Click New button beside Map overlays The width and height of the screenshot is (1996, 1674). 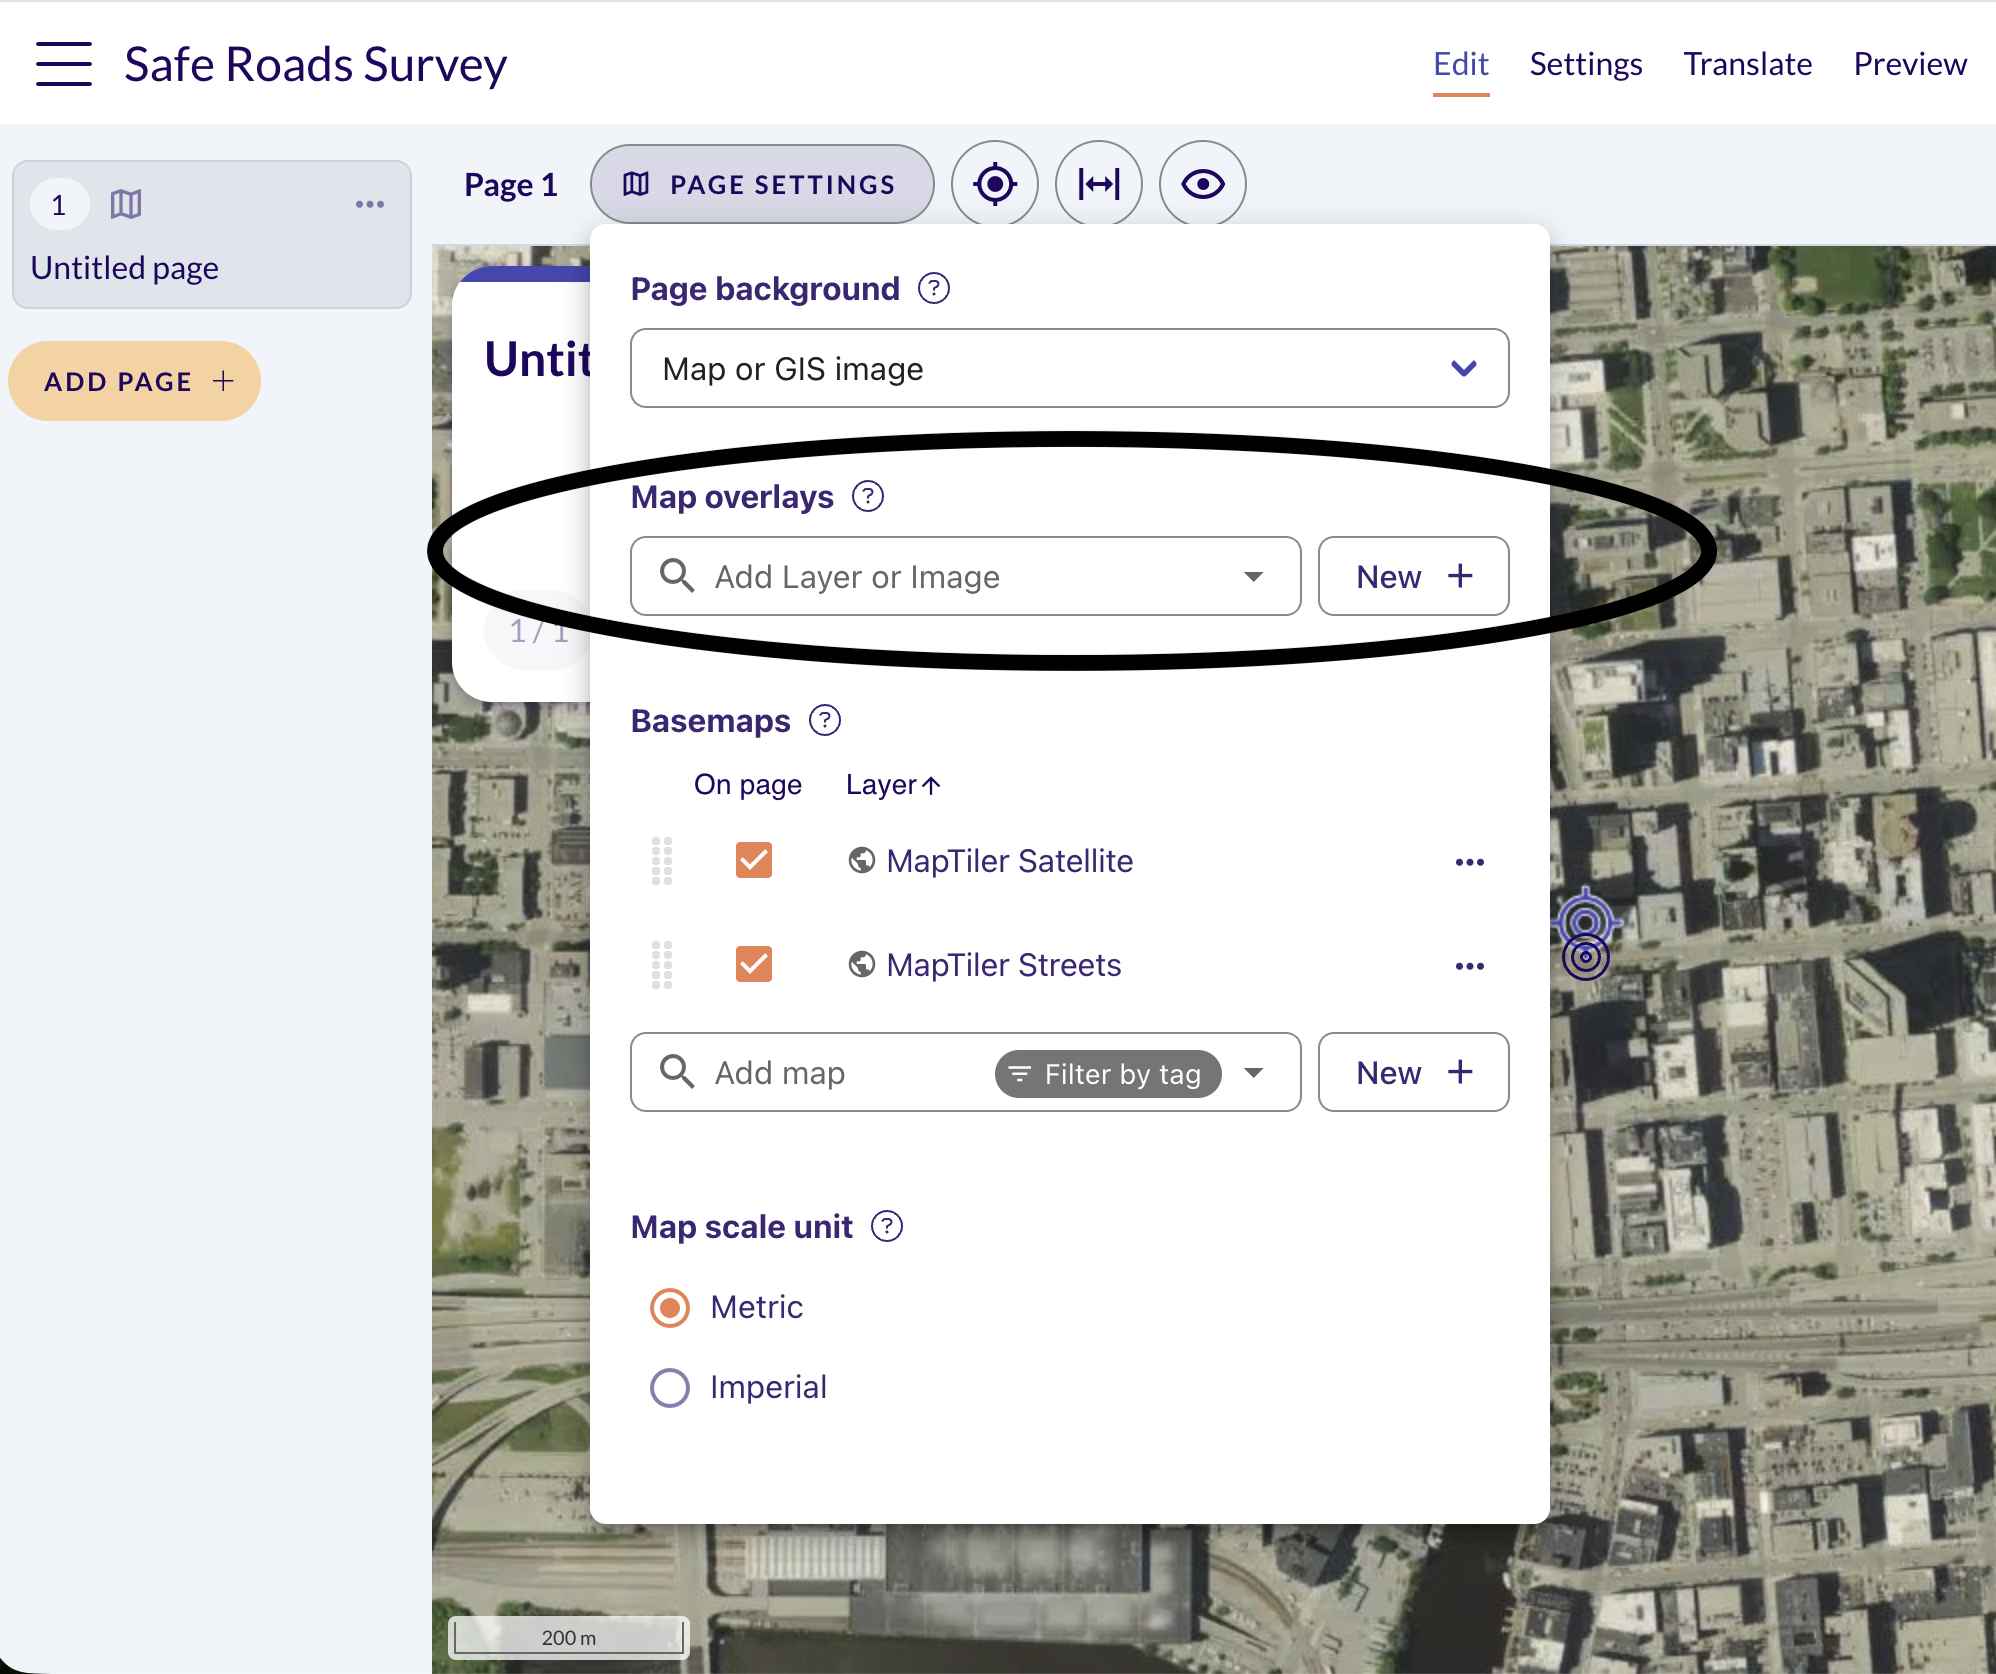[x=1414, y=576]
